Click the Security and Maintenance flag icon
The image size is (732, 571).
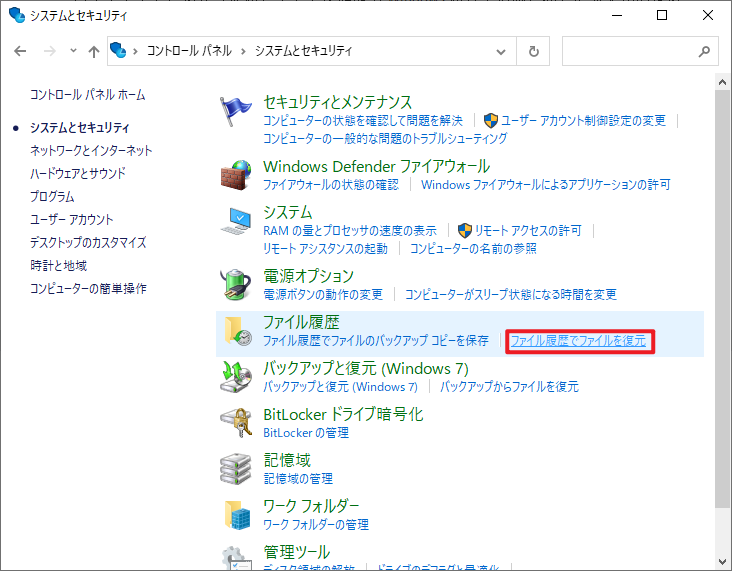point(236,111)
